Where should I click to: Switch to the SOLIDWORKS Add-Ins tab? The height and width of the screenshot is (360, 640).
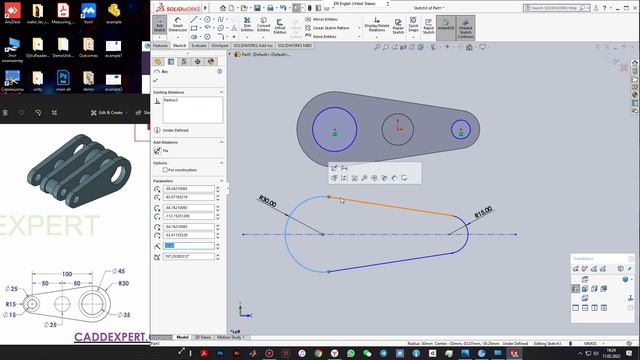[253, 46]
